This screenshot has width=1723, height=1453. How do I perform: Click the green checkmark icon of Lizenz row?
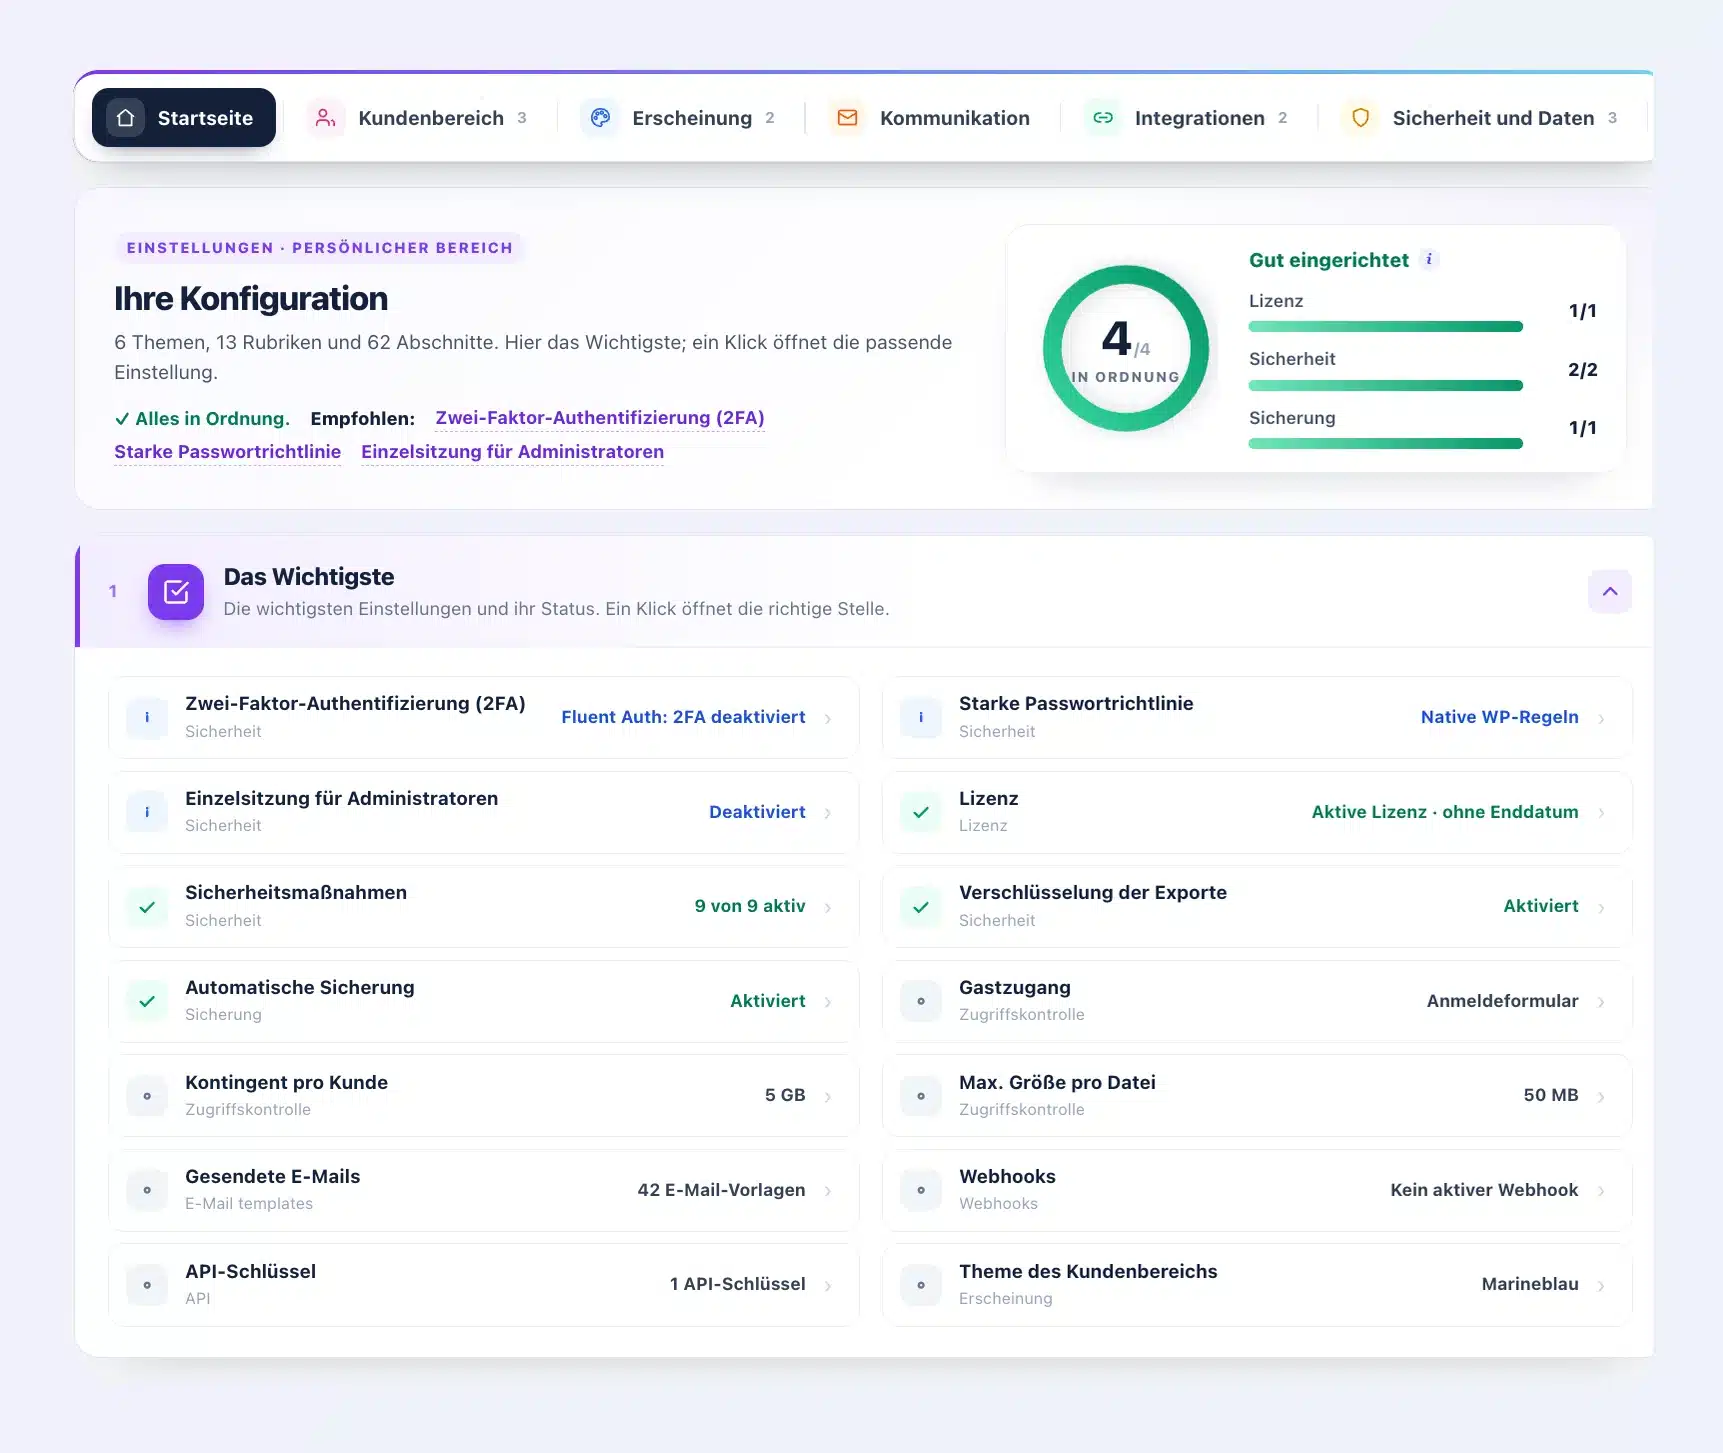[x=921, y=812]
